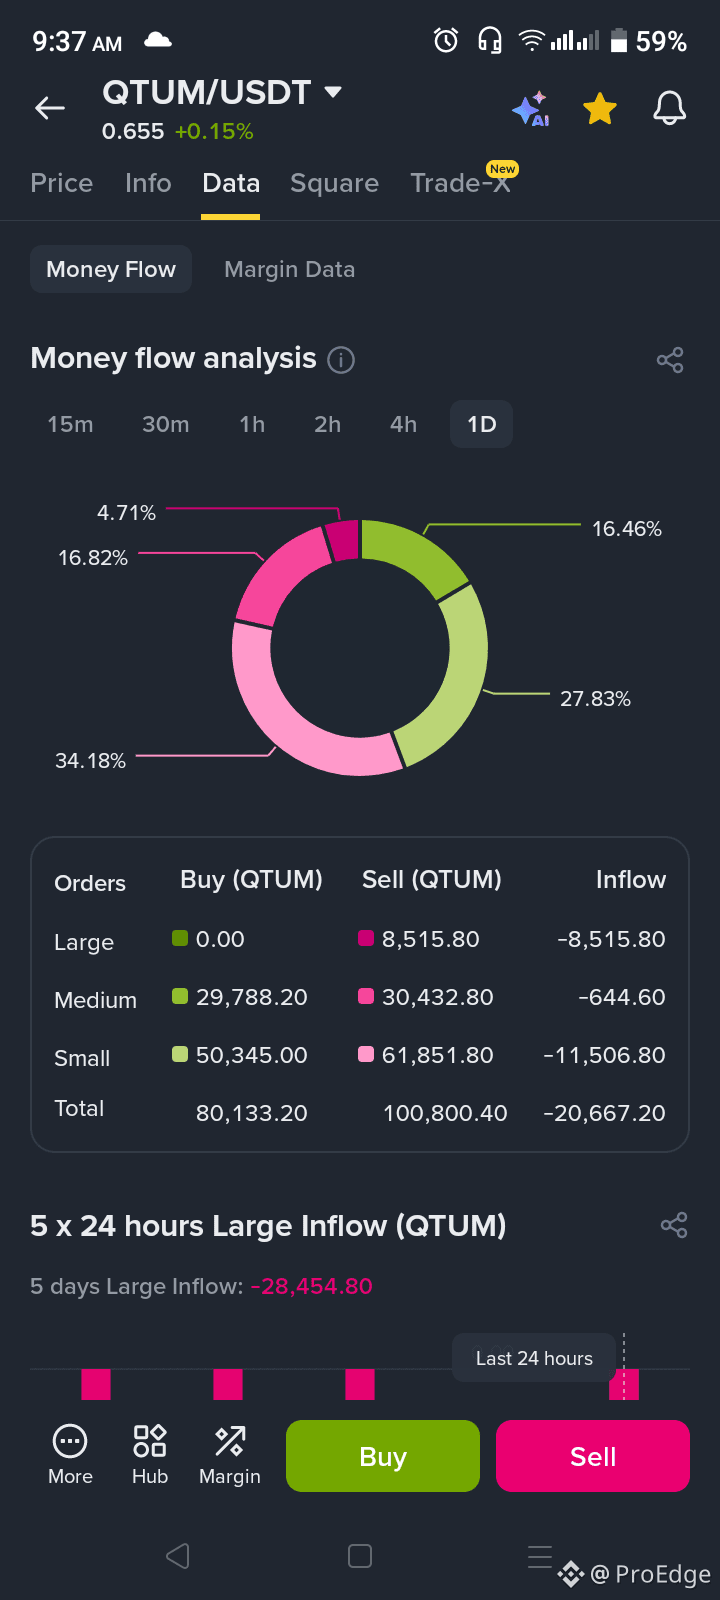Open Money flow analysis info icon
This screenshot has height=1600, width=720.
click(341, 360)
